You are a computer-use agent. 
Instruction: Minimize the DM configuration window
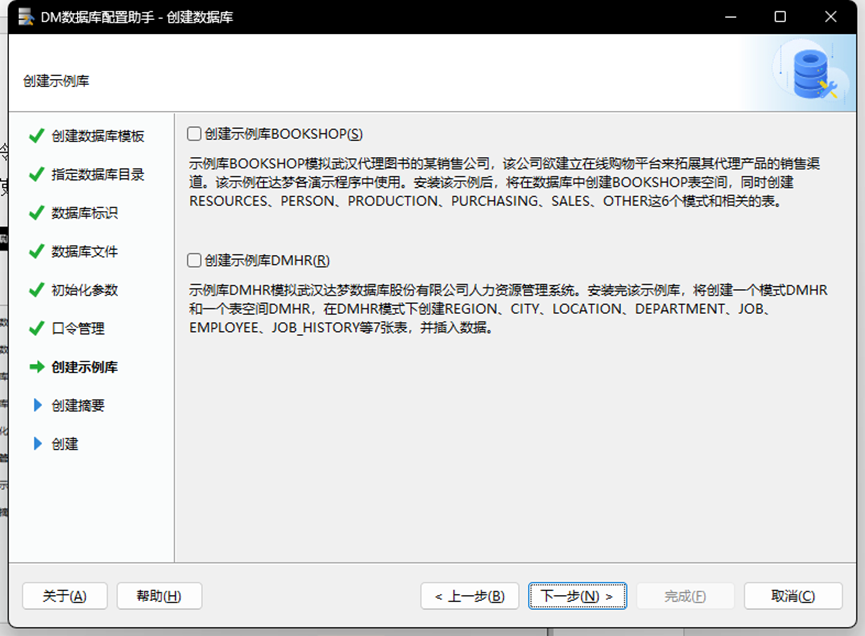pos(731,17)
